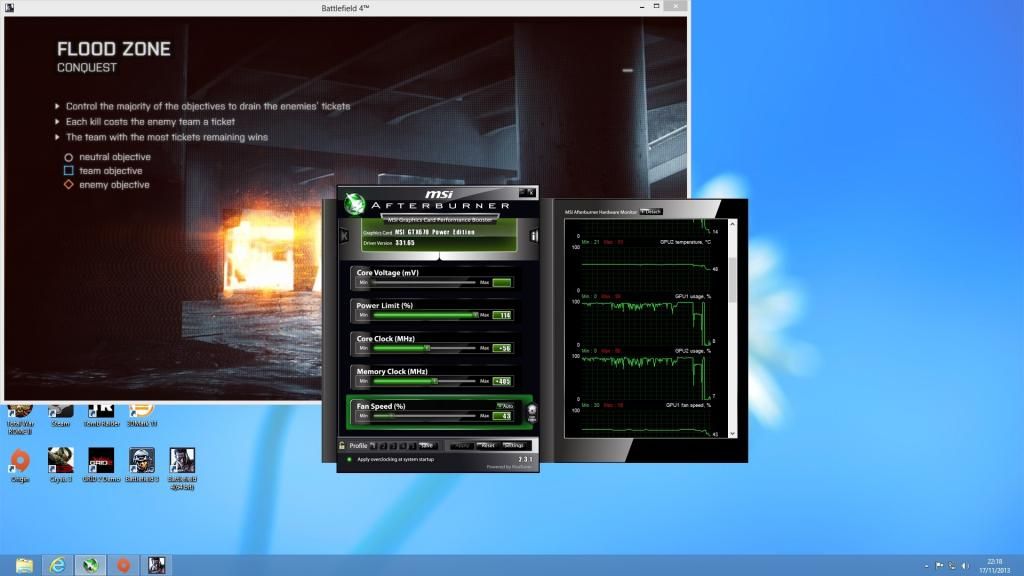Click the 'neutral objective' legend text
Image resolution: width=1024 pixels, height=576 pixels.
click(115, 157)
